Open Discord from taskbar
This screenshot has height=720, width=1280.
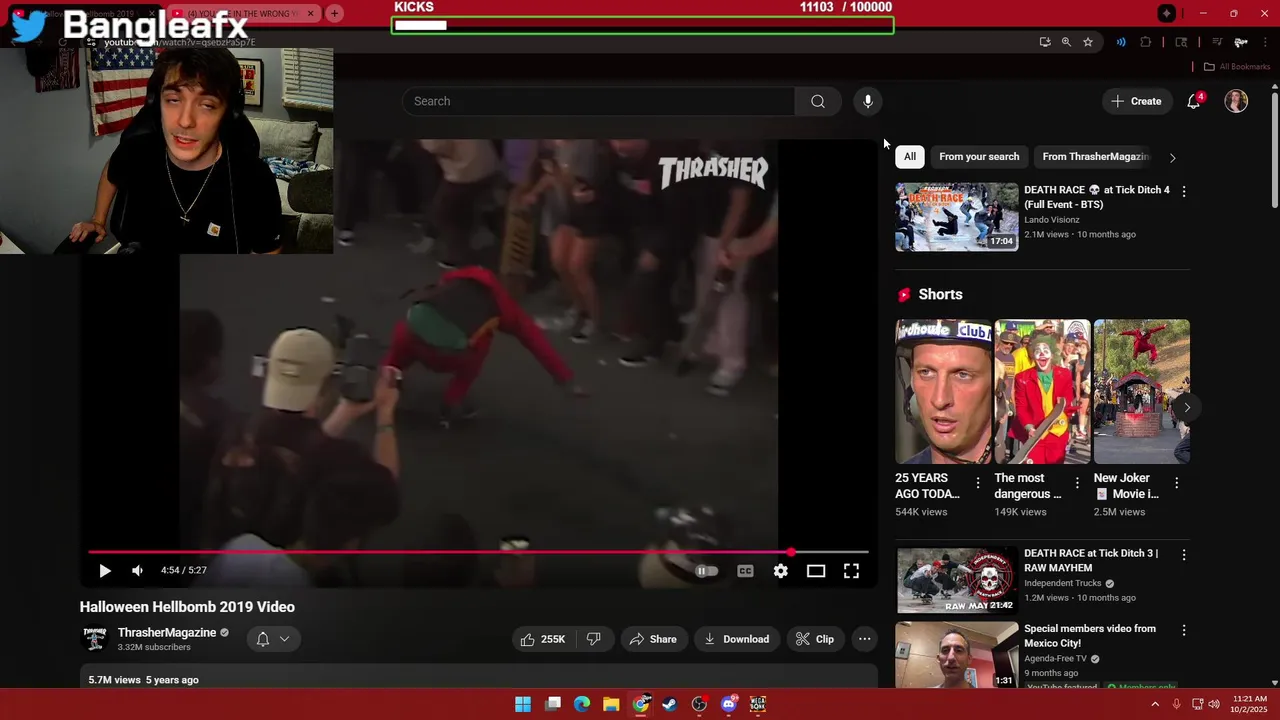(x=729, y=705)
